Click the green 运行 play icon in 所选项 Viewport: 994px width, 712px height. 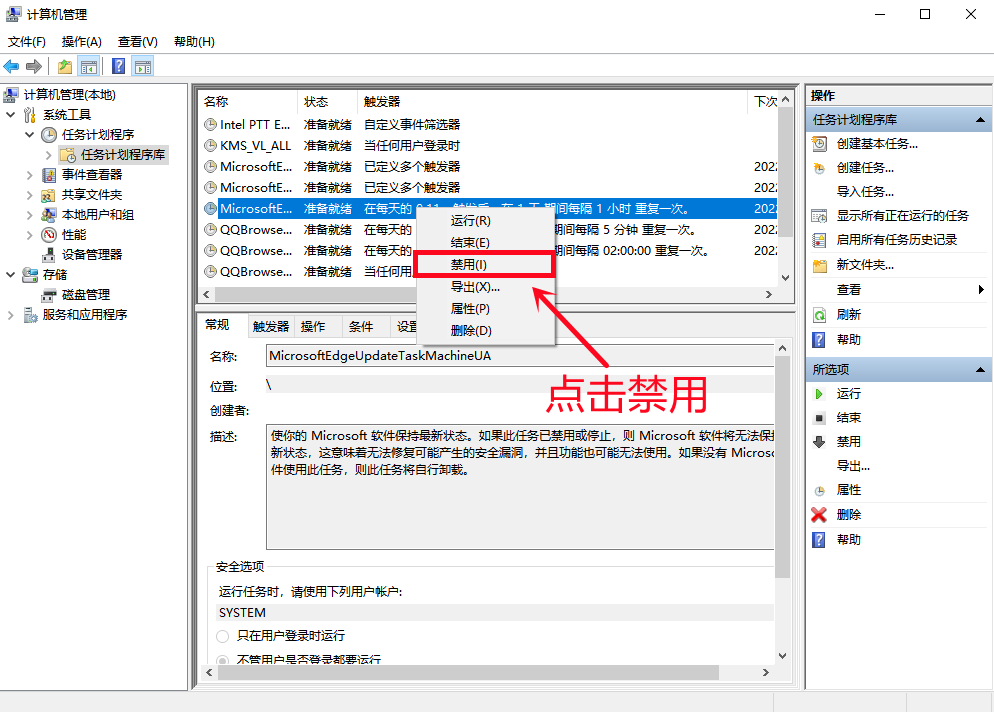click(819, 394)
